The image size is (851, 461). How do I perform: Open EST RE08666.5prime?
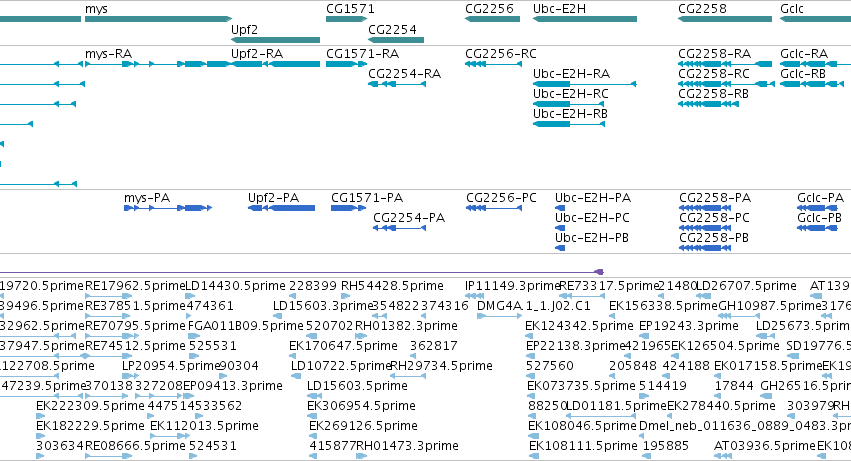(135, 446)
